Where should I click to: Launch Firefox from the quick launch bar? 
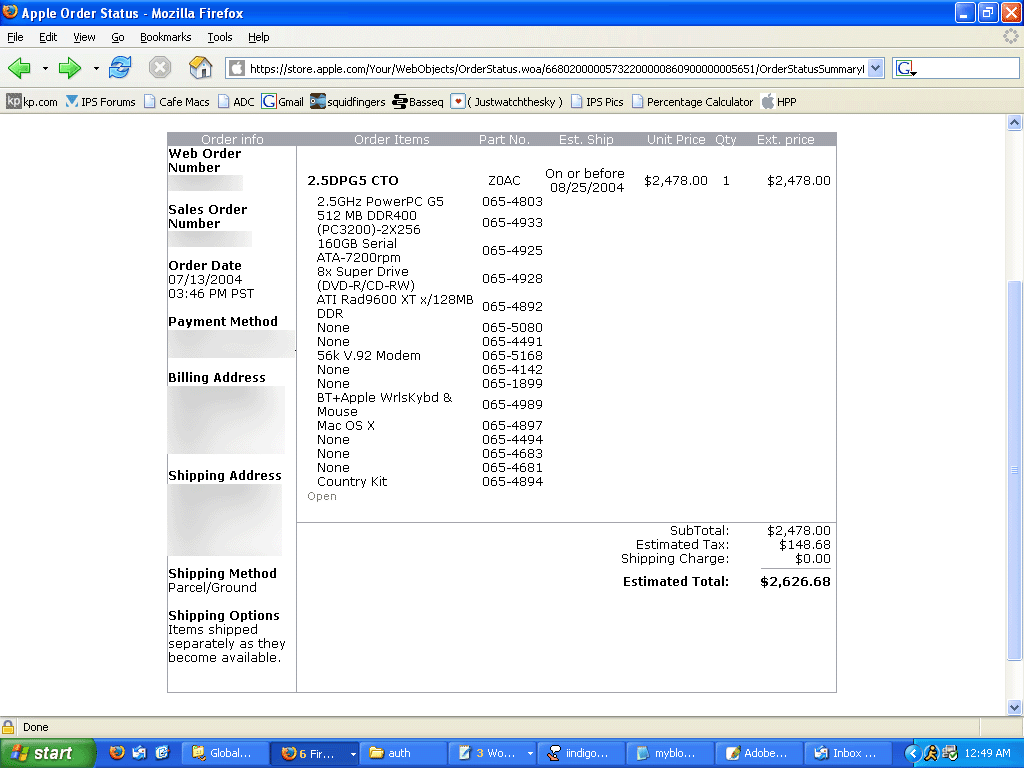click(117, 753)
